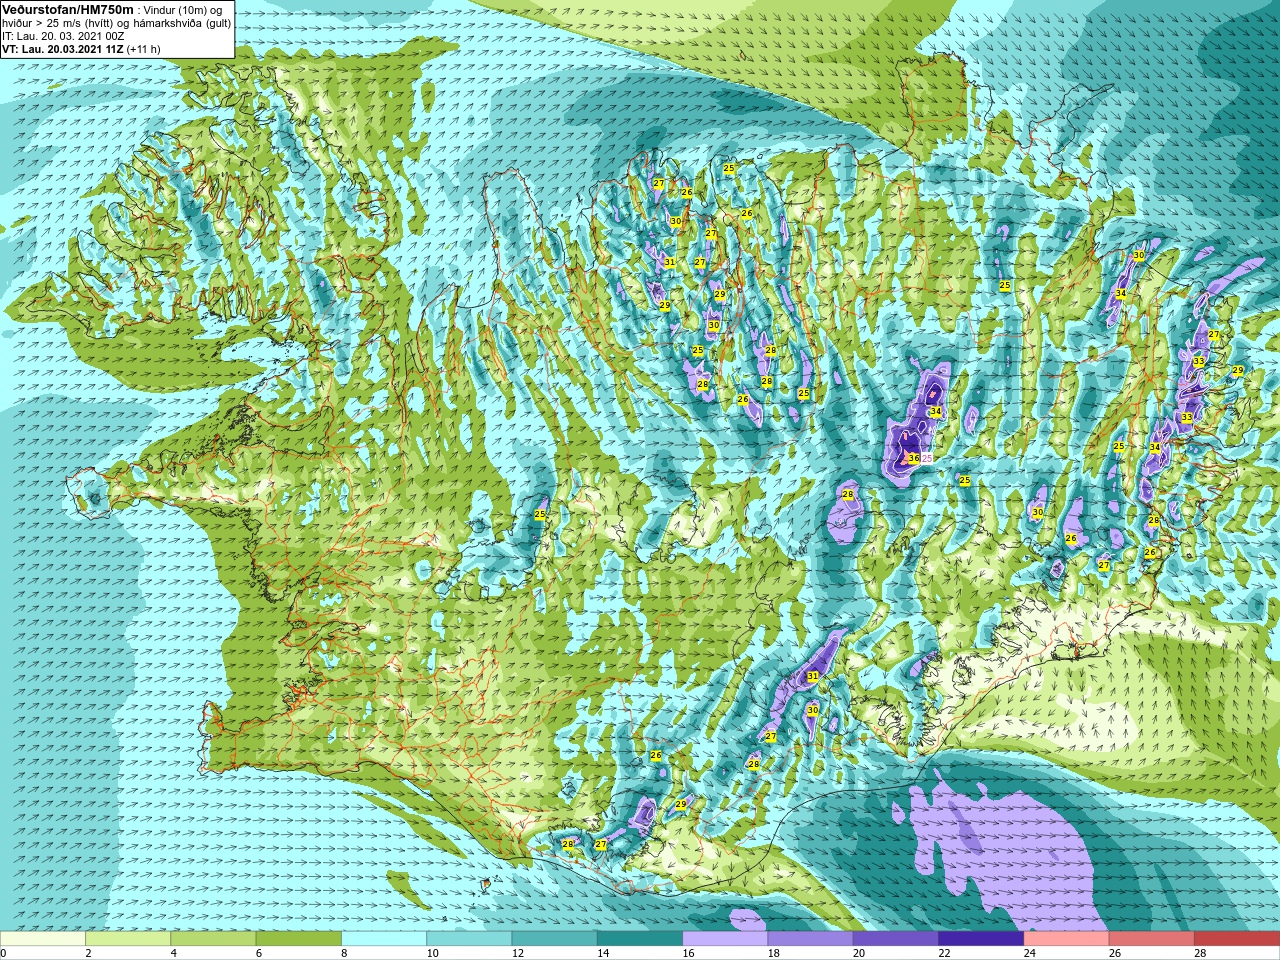Click the legend tick label '24'
The image size is (1280, 960).
[x=1029, y=953]
